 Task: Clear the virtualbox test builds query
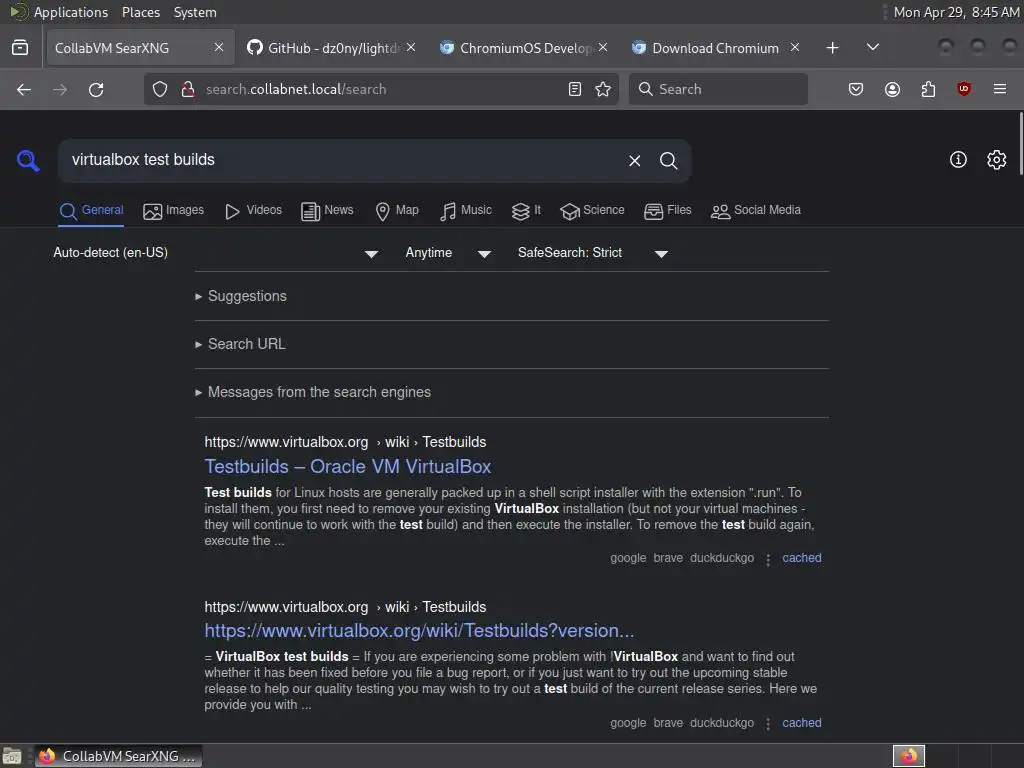click(635, 161)
